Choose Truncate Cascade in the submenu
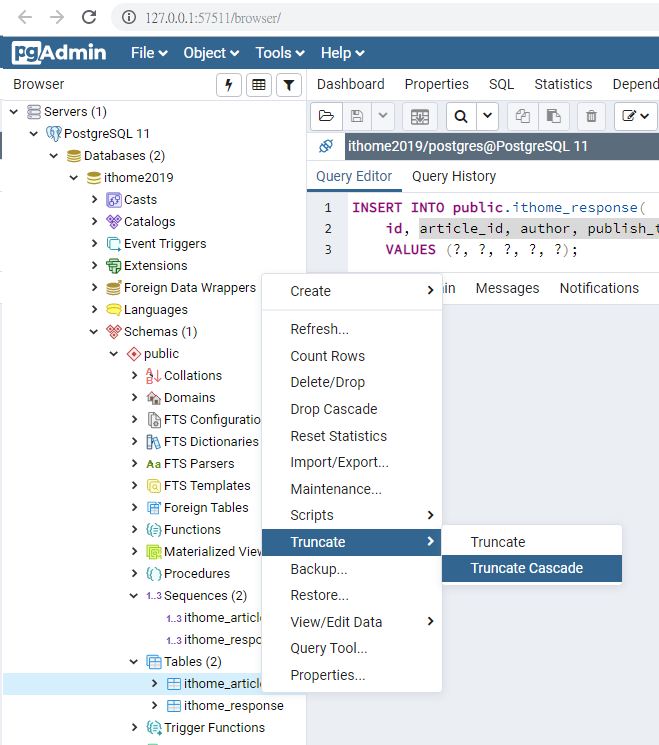659x745 pixels. pyautogui.click(x=532, y=568)
